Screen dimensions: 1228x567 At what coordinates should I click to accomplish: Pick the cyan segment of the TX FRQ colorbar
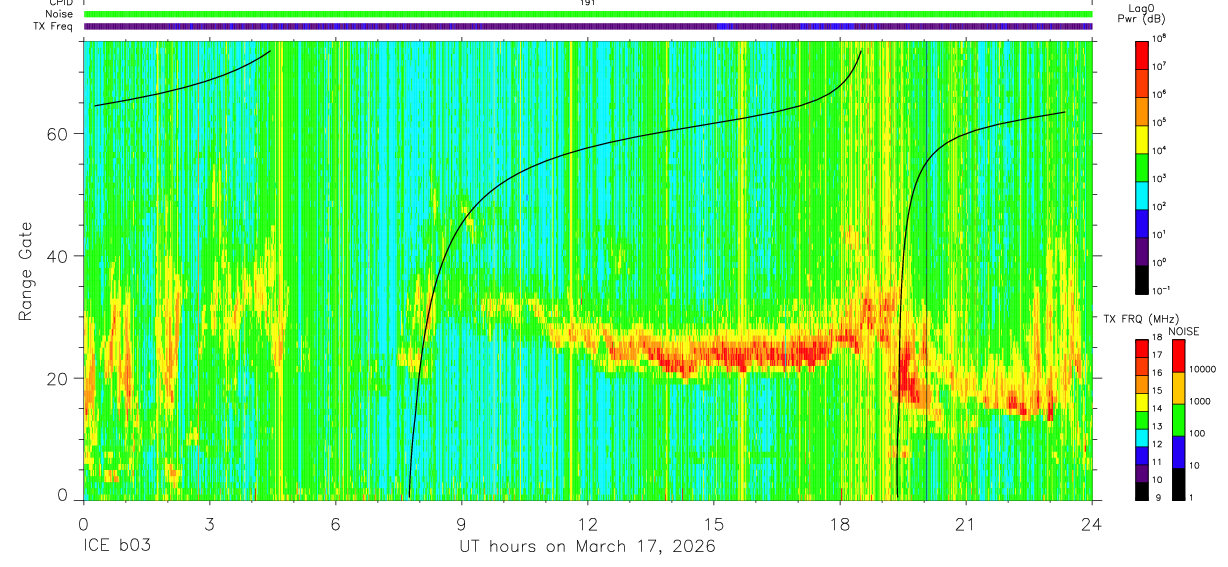click(1142, 438)
